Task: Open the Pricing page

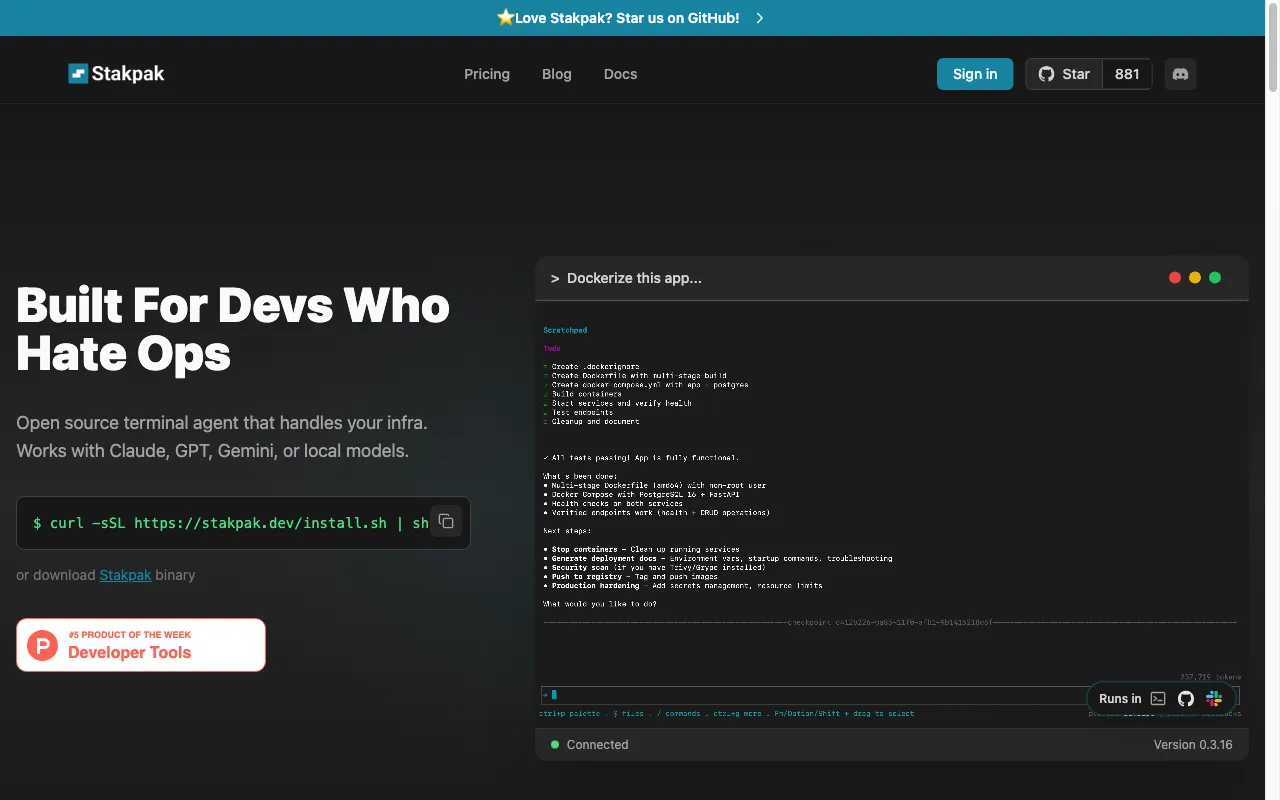Action: pyautogui.click(x=487, y=74)
